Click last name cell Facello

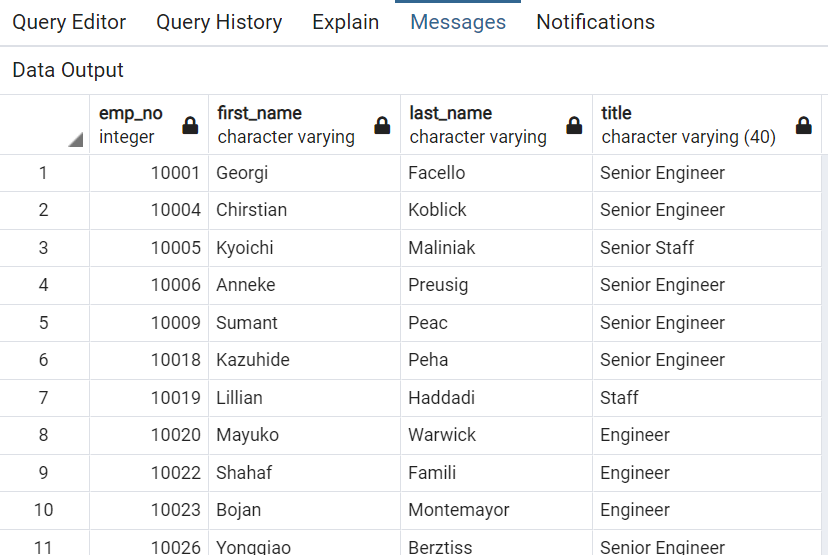click(496, 173)
